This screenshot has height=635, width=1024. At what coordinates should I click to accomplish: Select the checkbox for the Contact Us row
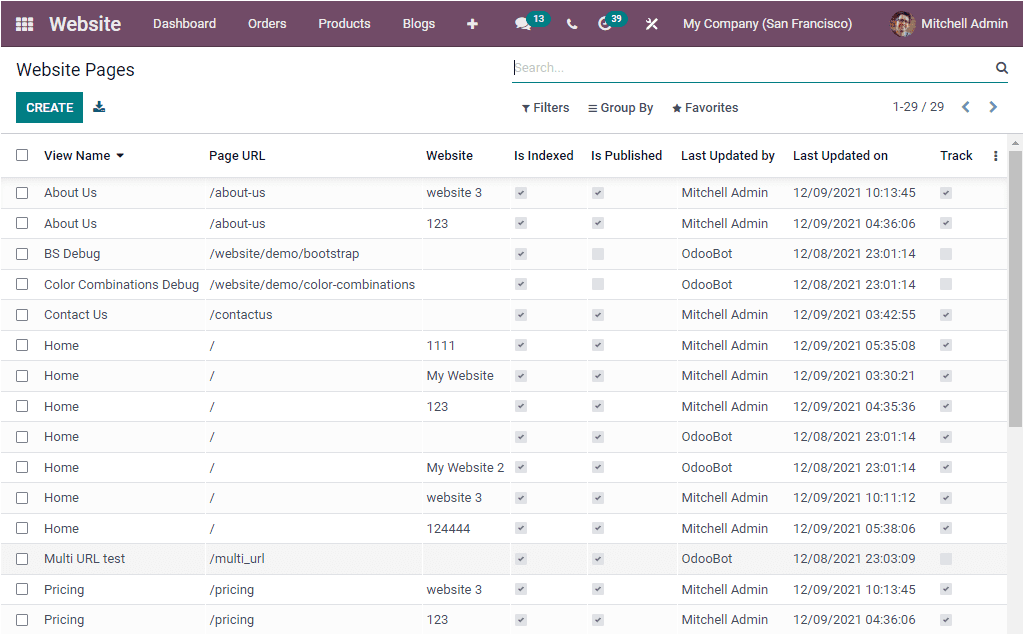[x=22, y=314]
